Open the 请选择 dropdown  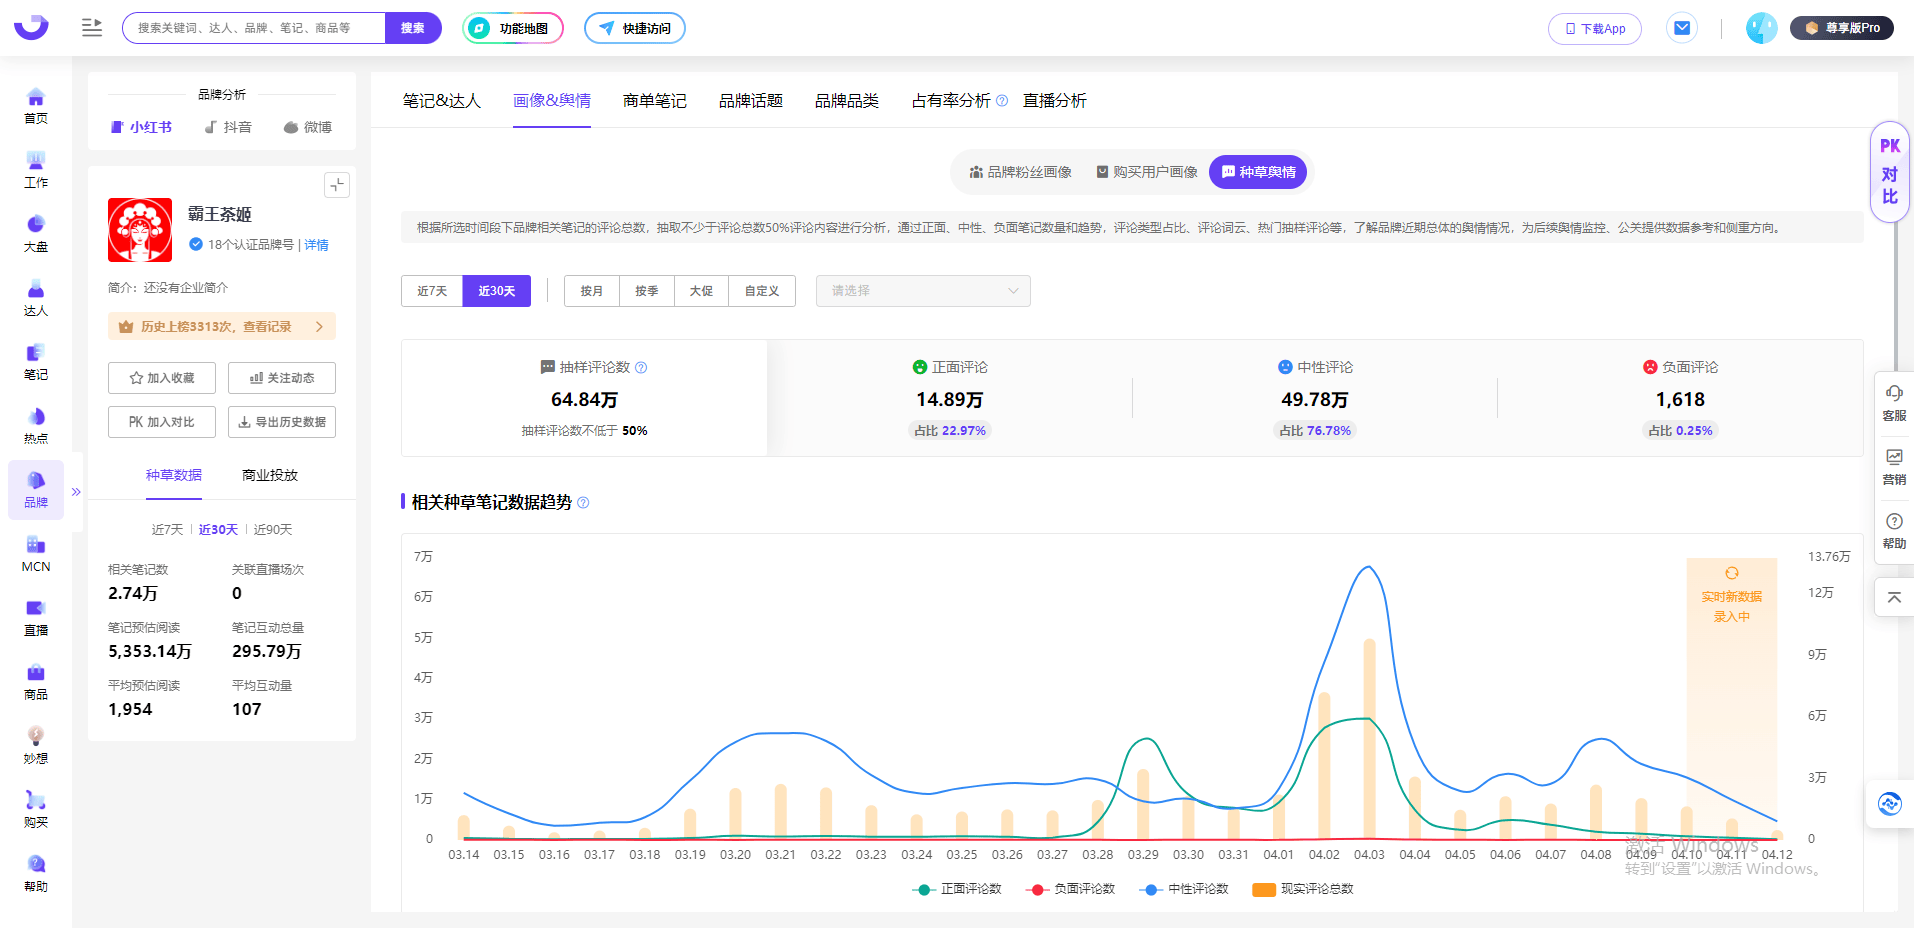pyautogui.click(x=923, y=291)
